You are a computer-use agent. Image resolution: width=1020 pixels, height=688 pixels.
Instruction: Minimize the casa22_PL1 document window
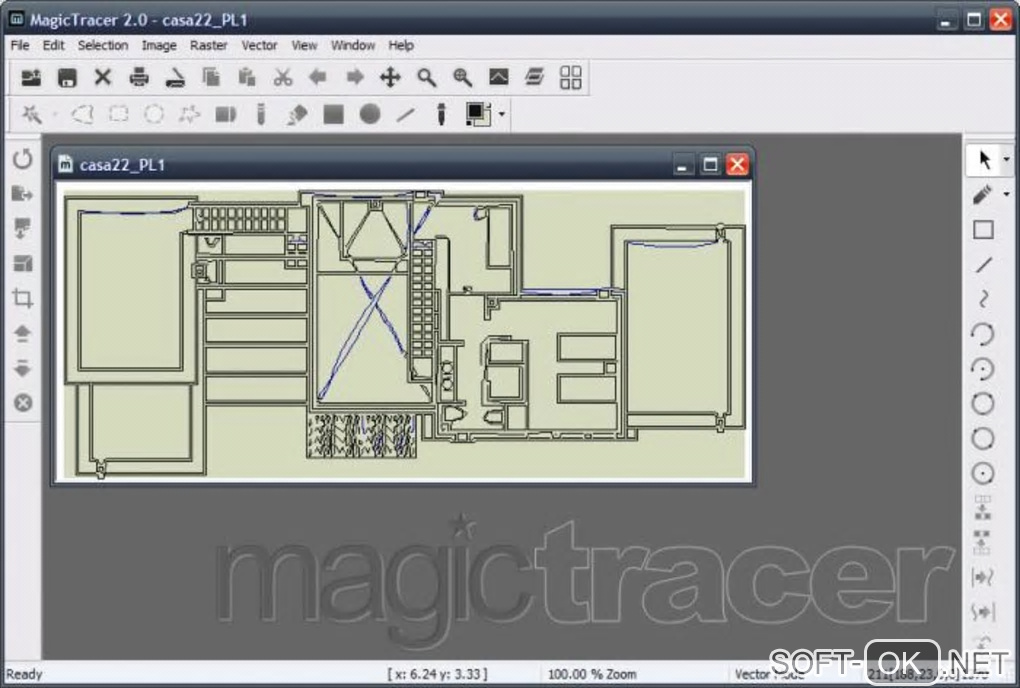(682, 165)
